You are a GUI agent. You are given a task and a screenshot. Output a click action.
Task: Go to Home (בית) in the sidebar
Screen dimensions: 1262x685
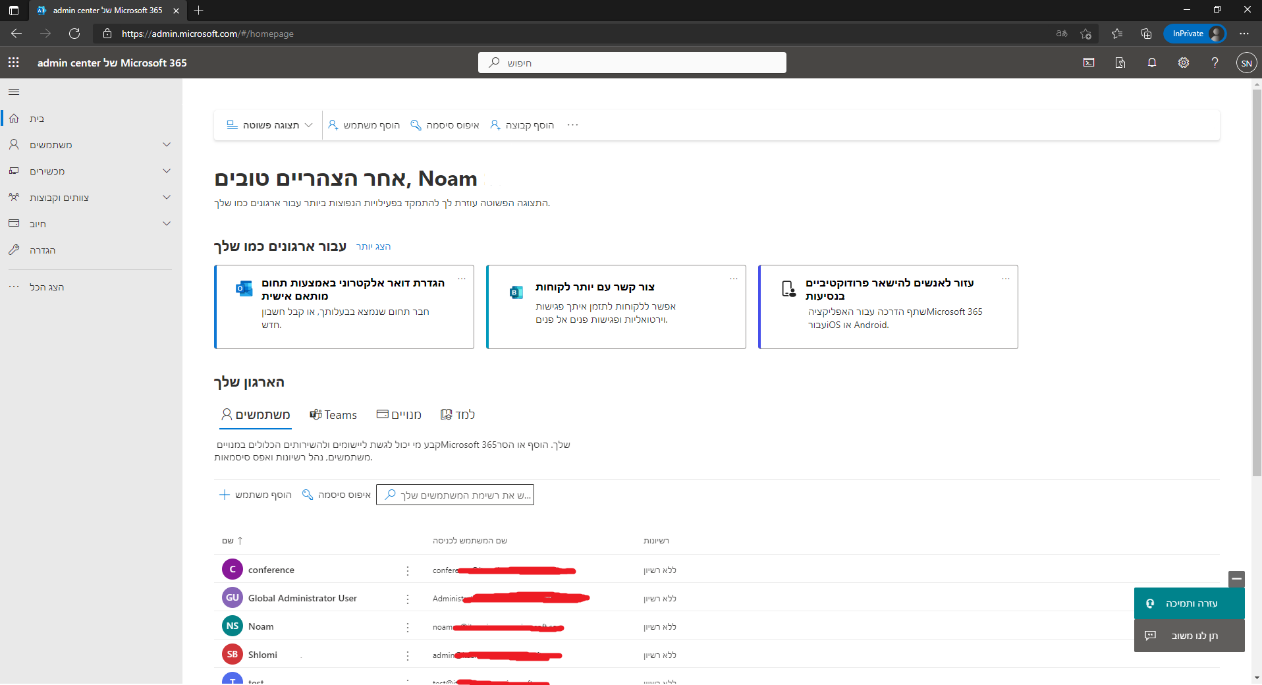[x=91, y=118]
